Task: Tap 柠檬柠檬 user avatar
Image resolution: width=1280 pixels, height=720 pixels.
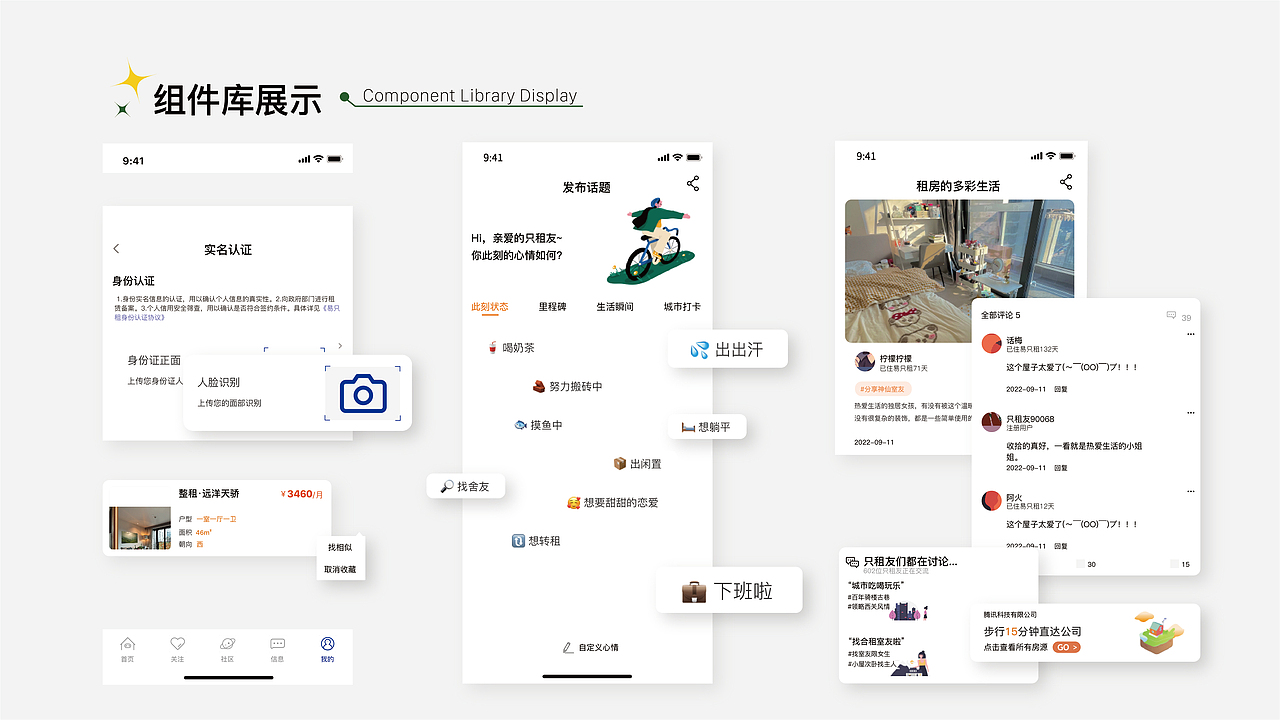Action: [865, 362]
